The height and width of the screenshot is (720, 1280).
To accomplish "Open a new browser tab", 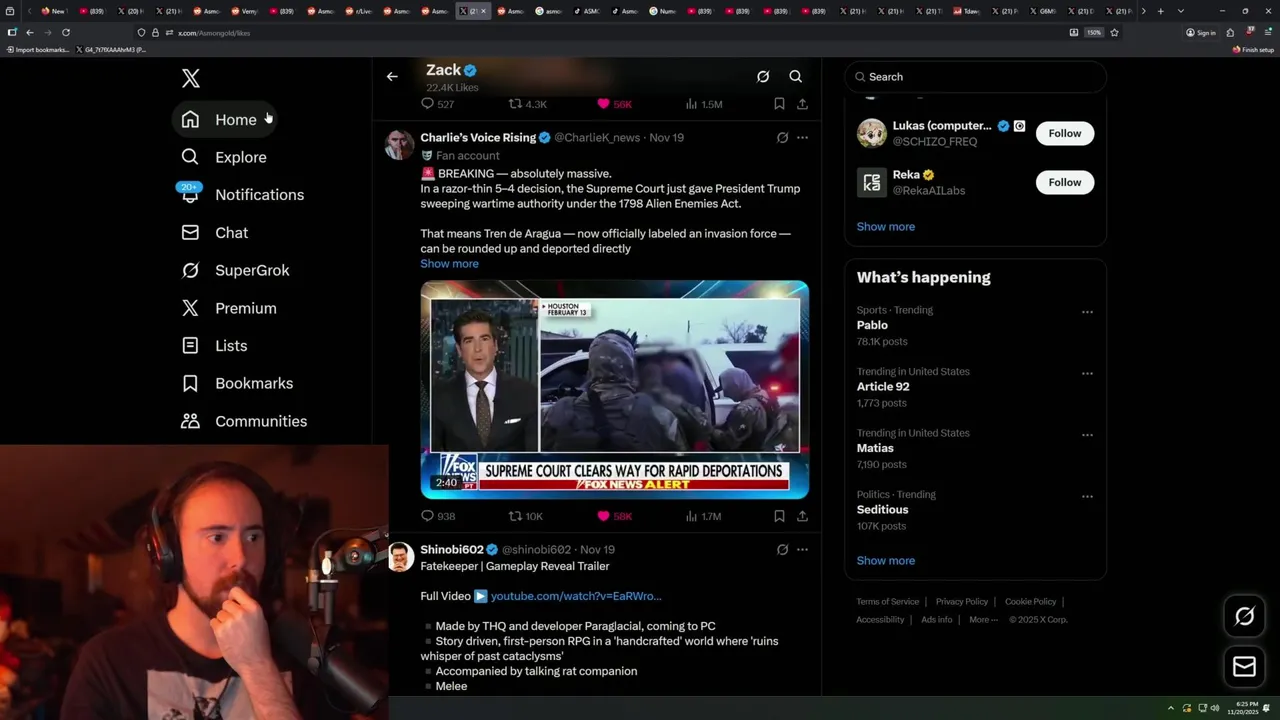I will 1160,11.
